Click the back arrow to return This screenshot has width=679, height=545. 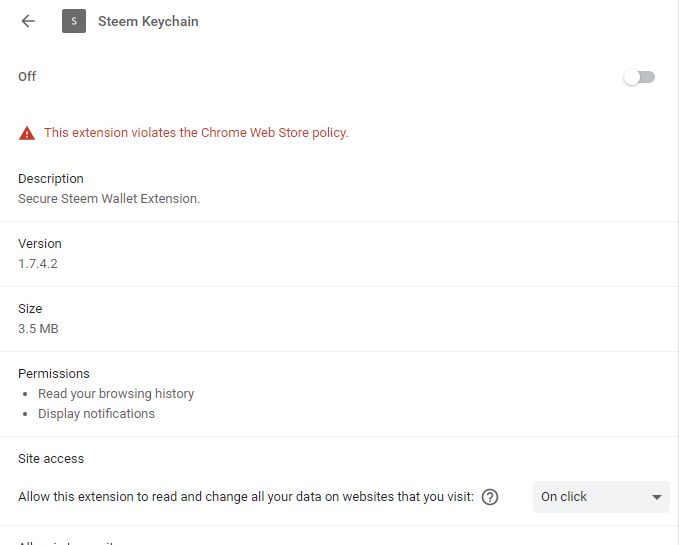pyautogui.click(x=28, y=21)
